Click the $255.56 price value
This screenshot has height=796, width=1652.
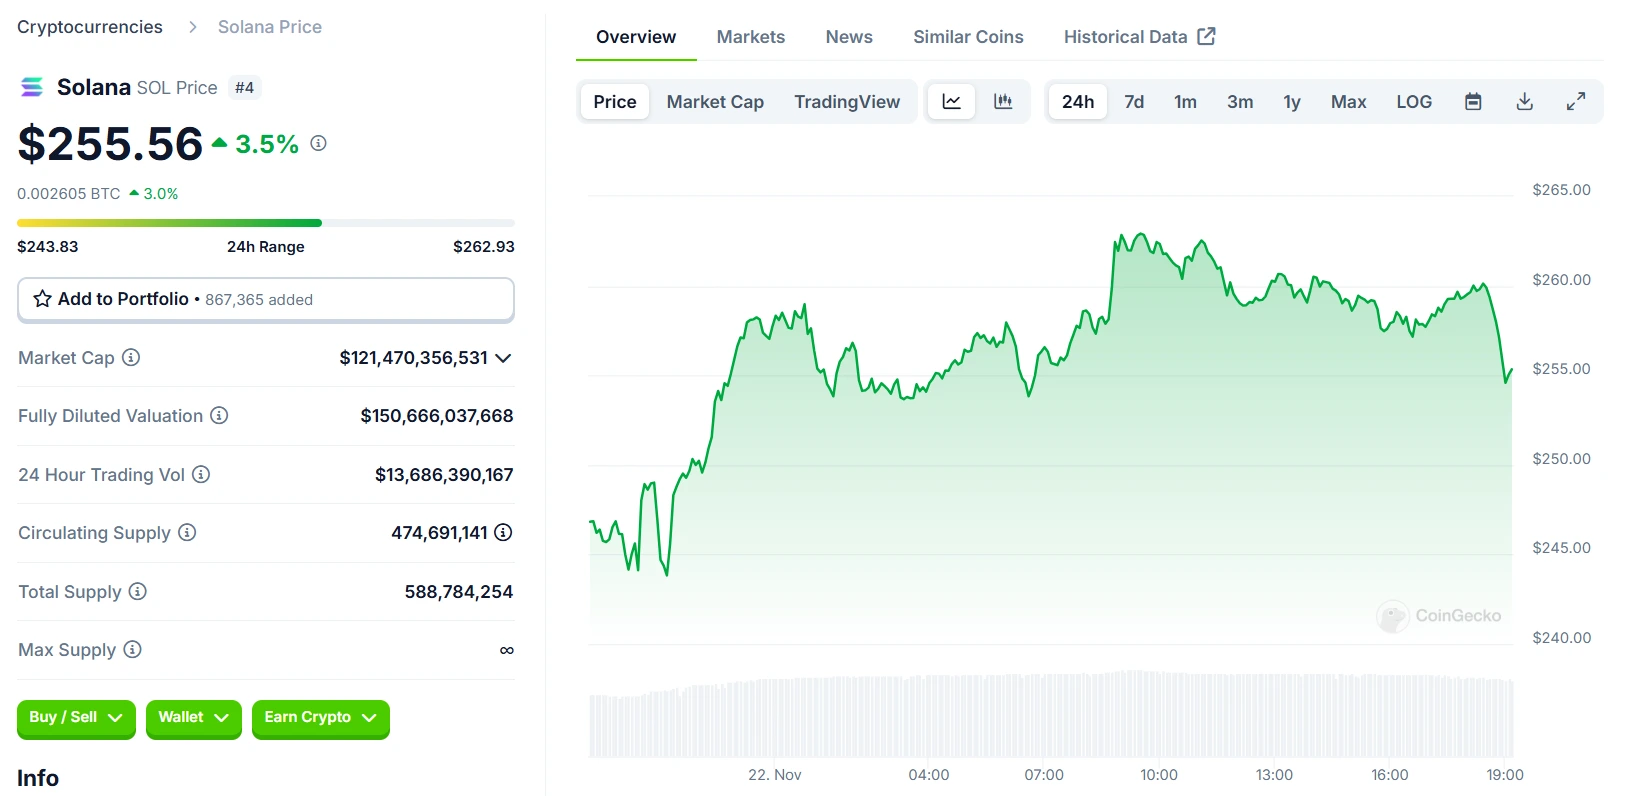tap(110, 144)
